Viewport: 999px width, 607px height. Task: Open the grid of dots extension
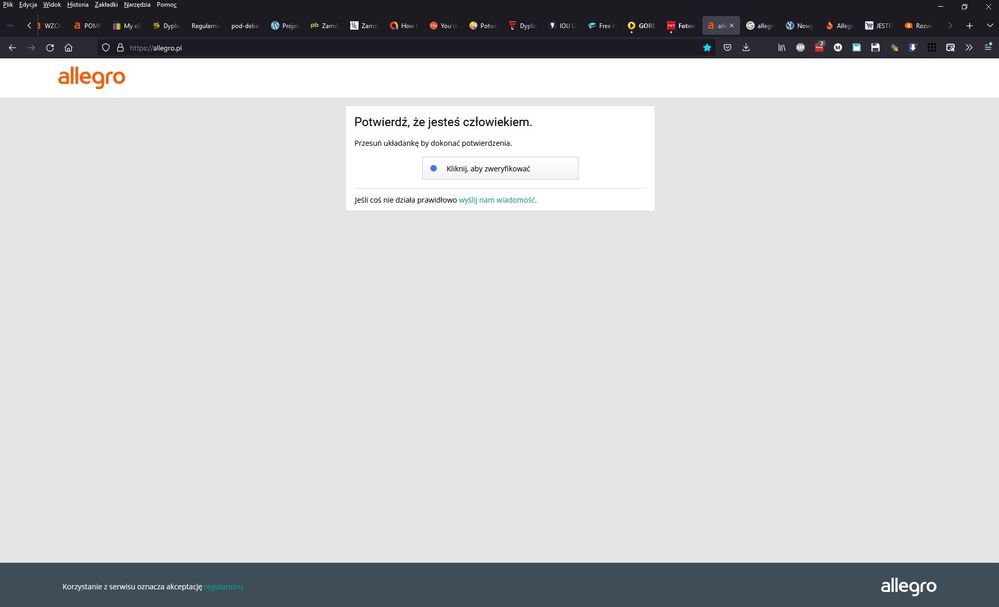click(931, 48)
